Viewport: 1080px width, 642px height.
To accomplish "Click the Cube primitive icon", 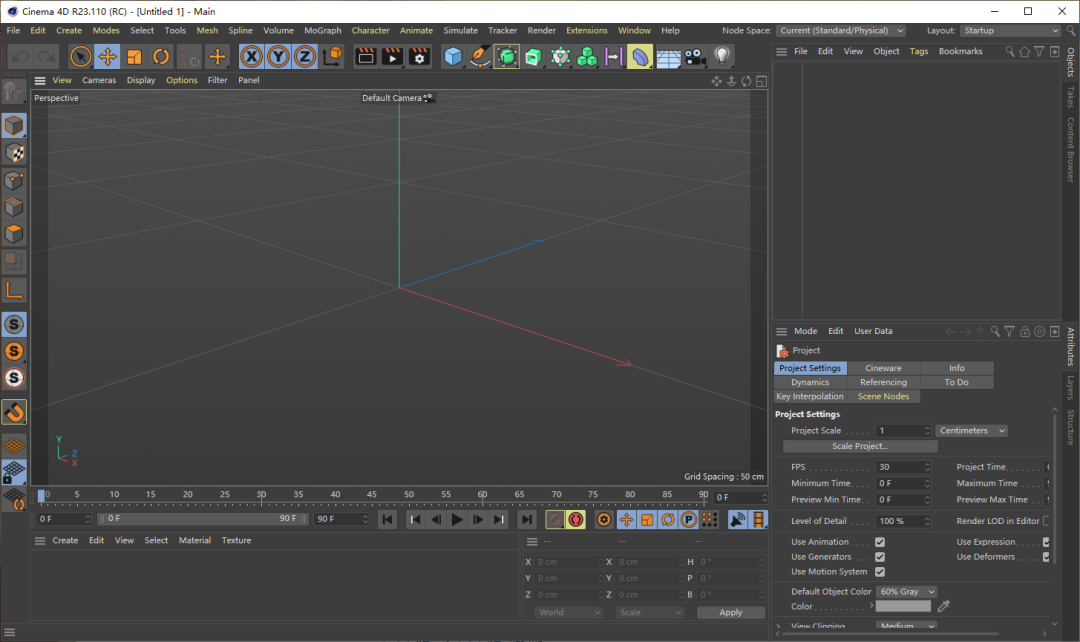I will pyautogui.click(x=454, y=57).
